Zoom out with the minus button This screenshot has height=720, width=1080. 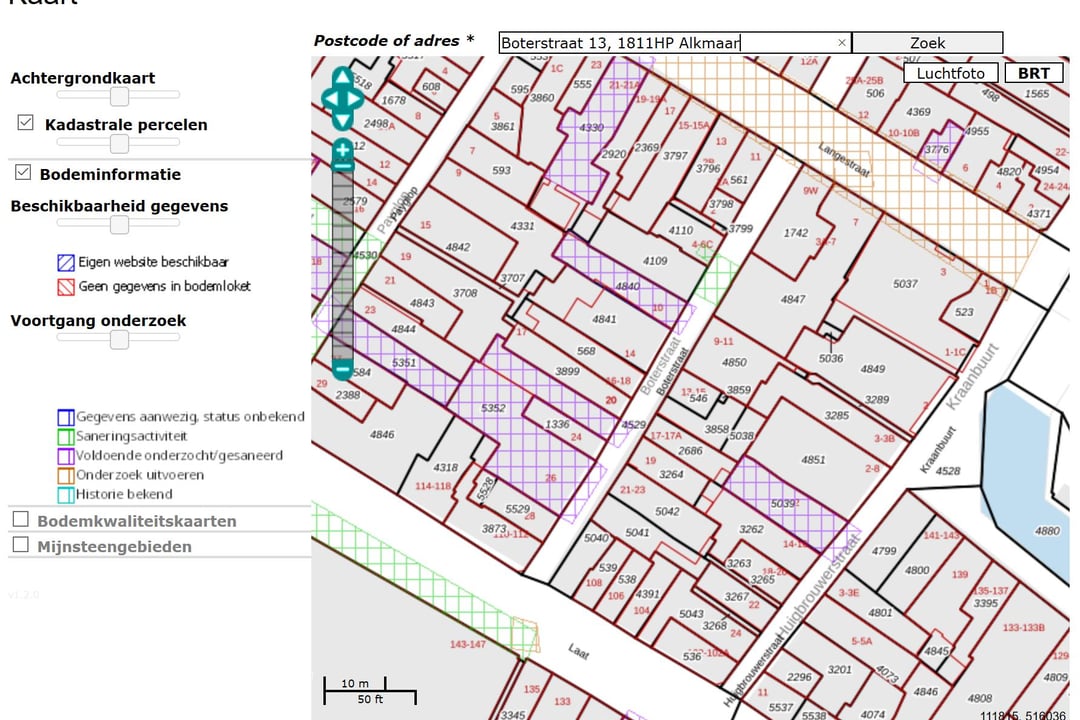[342, 369]
